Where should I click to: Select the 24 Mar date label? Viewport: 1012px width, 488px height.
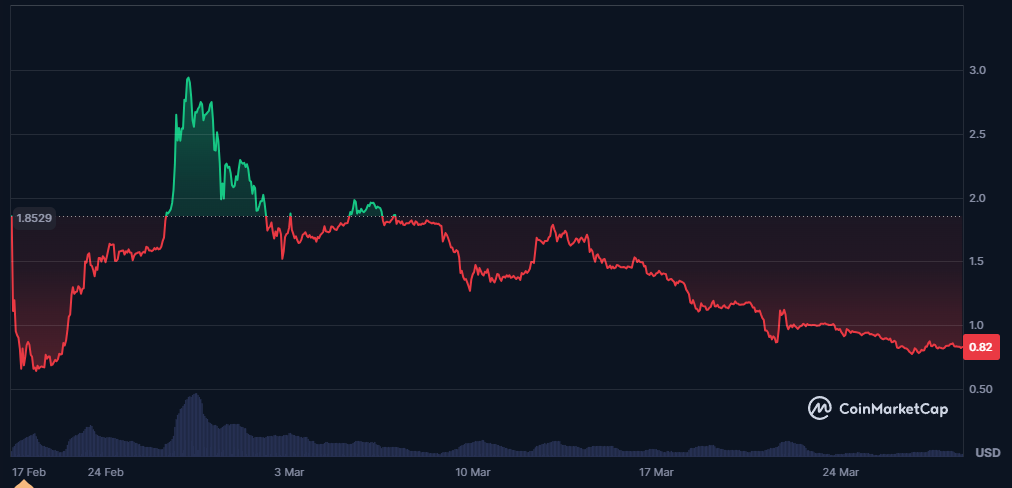pos(840,470)
